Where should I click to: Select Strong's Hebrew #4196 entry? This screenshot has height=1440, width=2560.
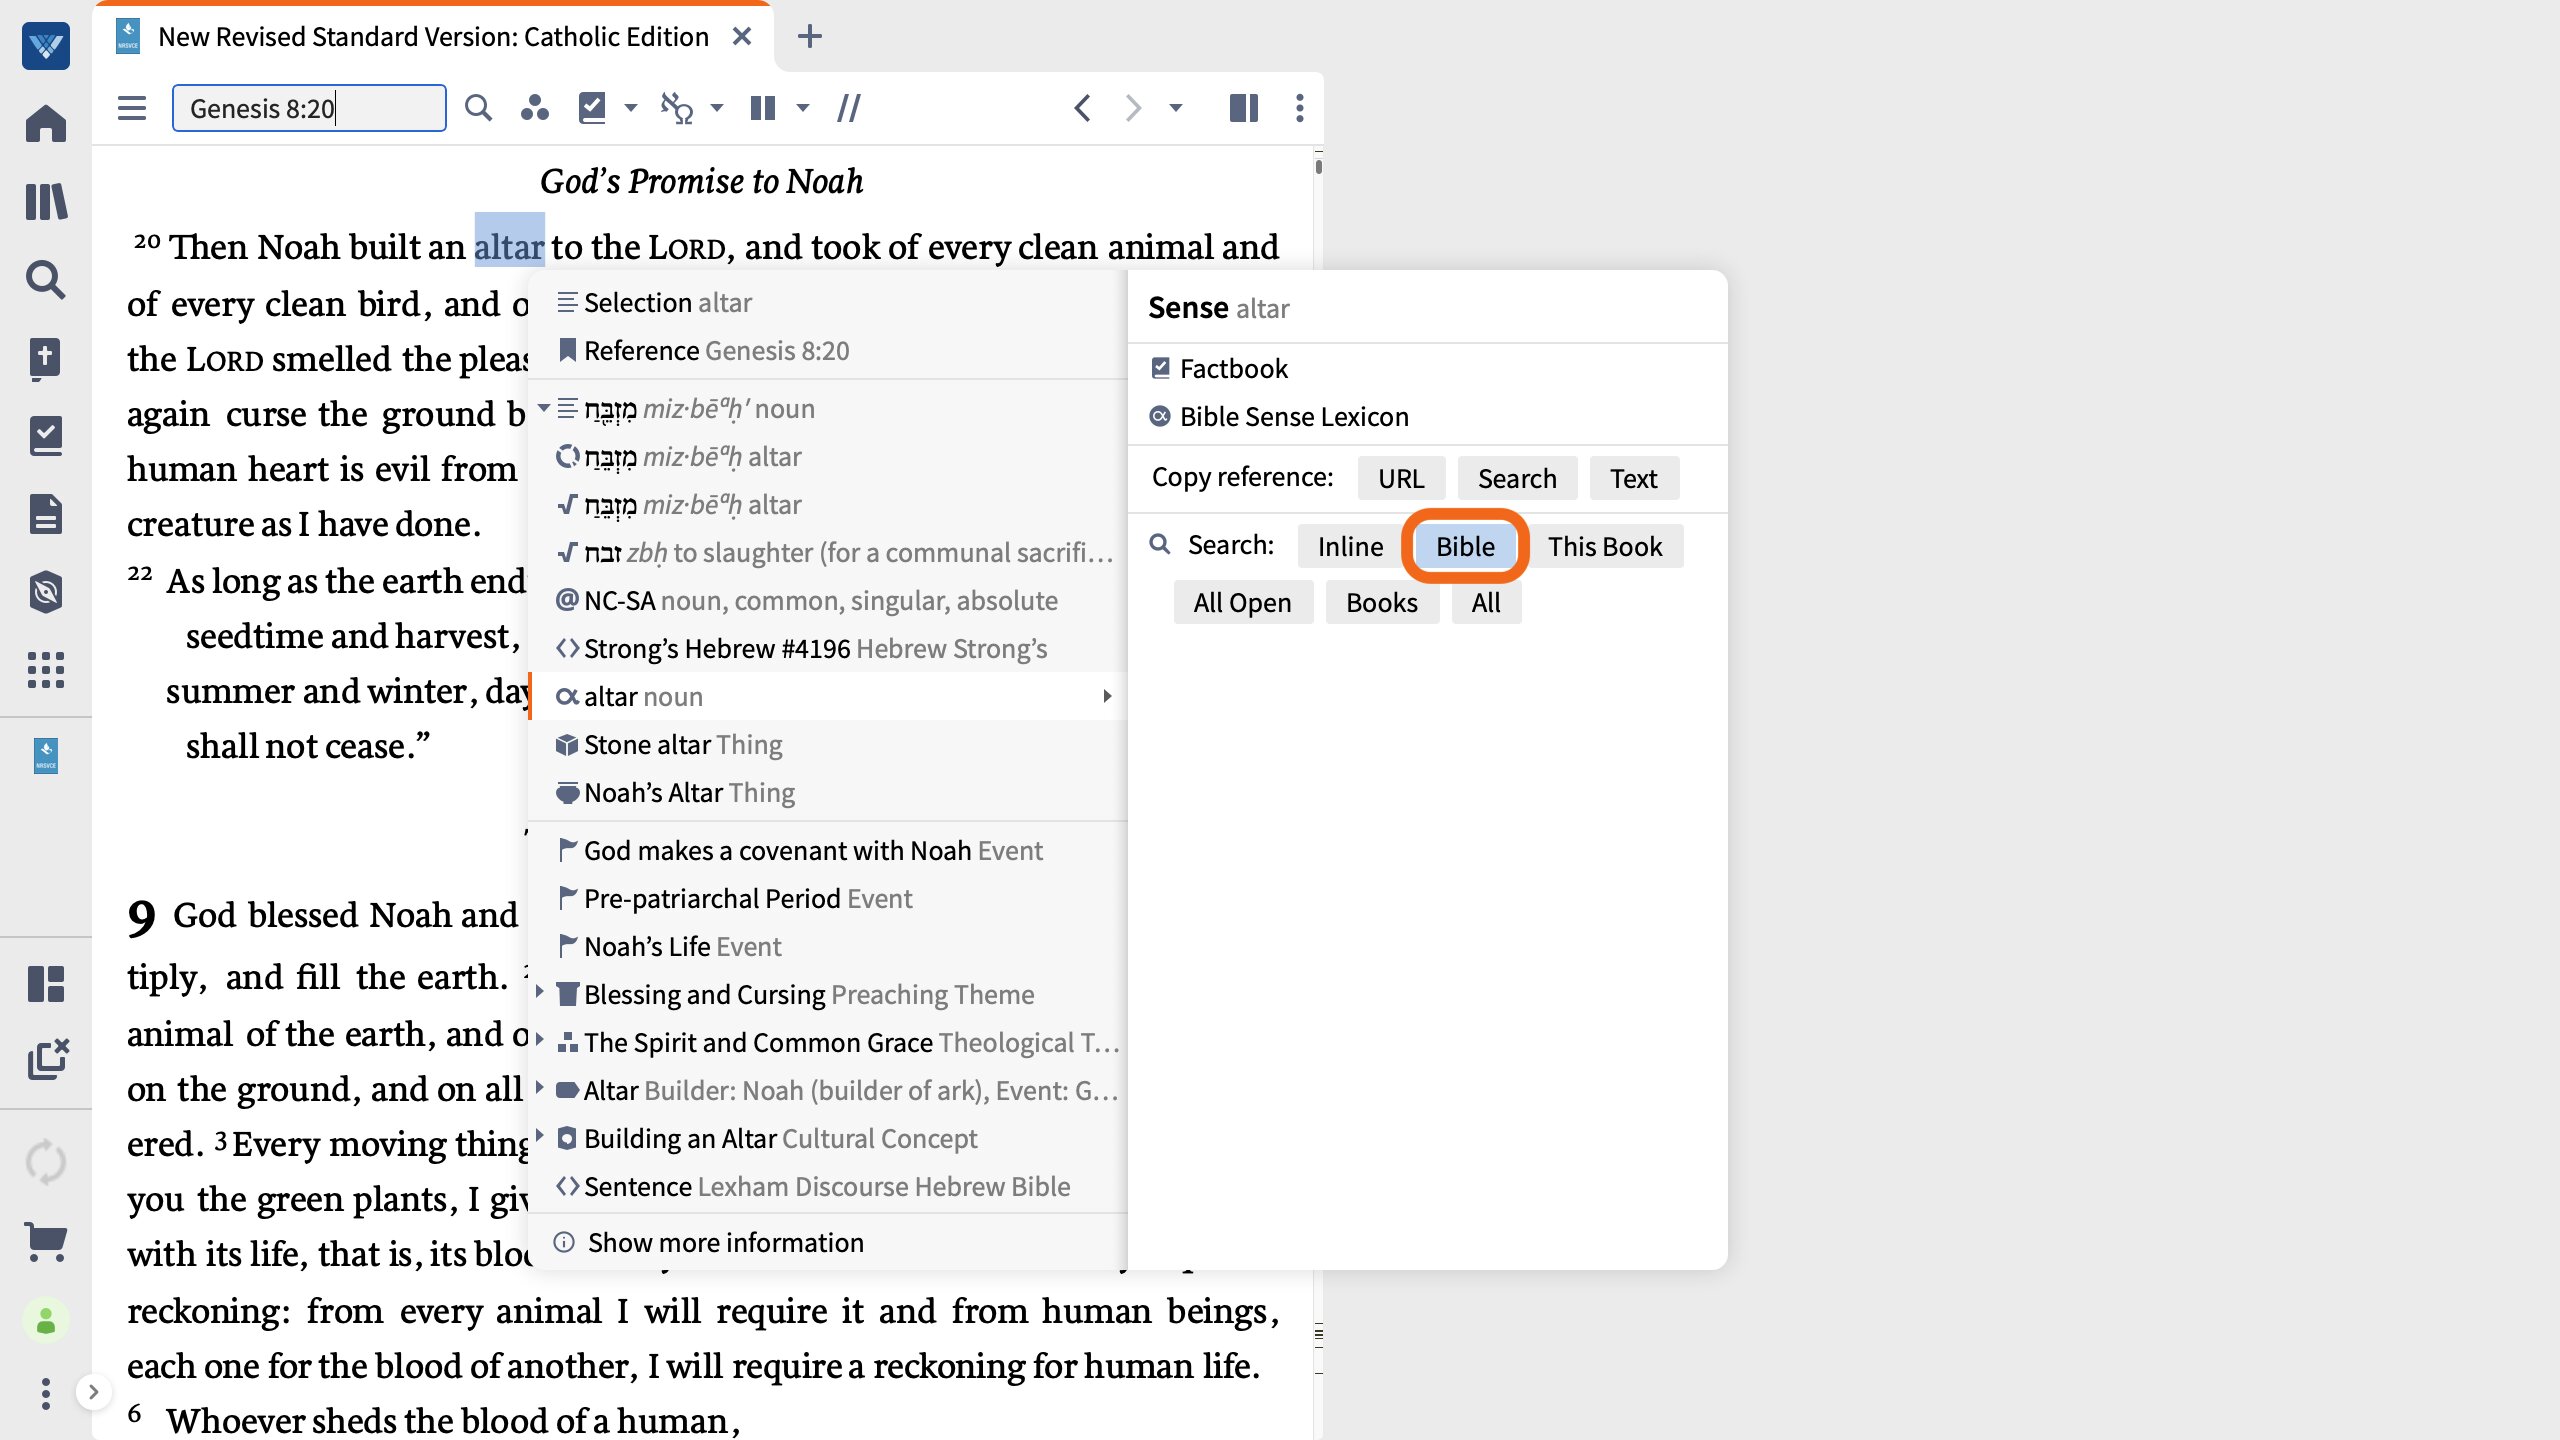828,649
